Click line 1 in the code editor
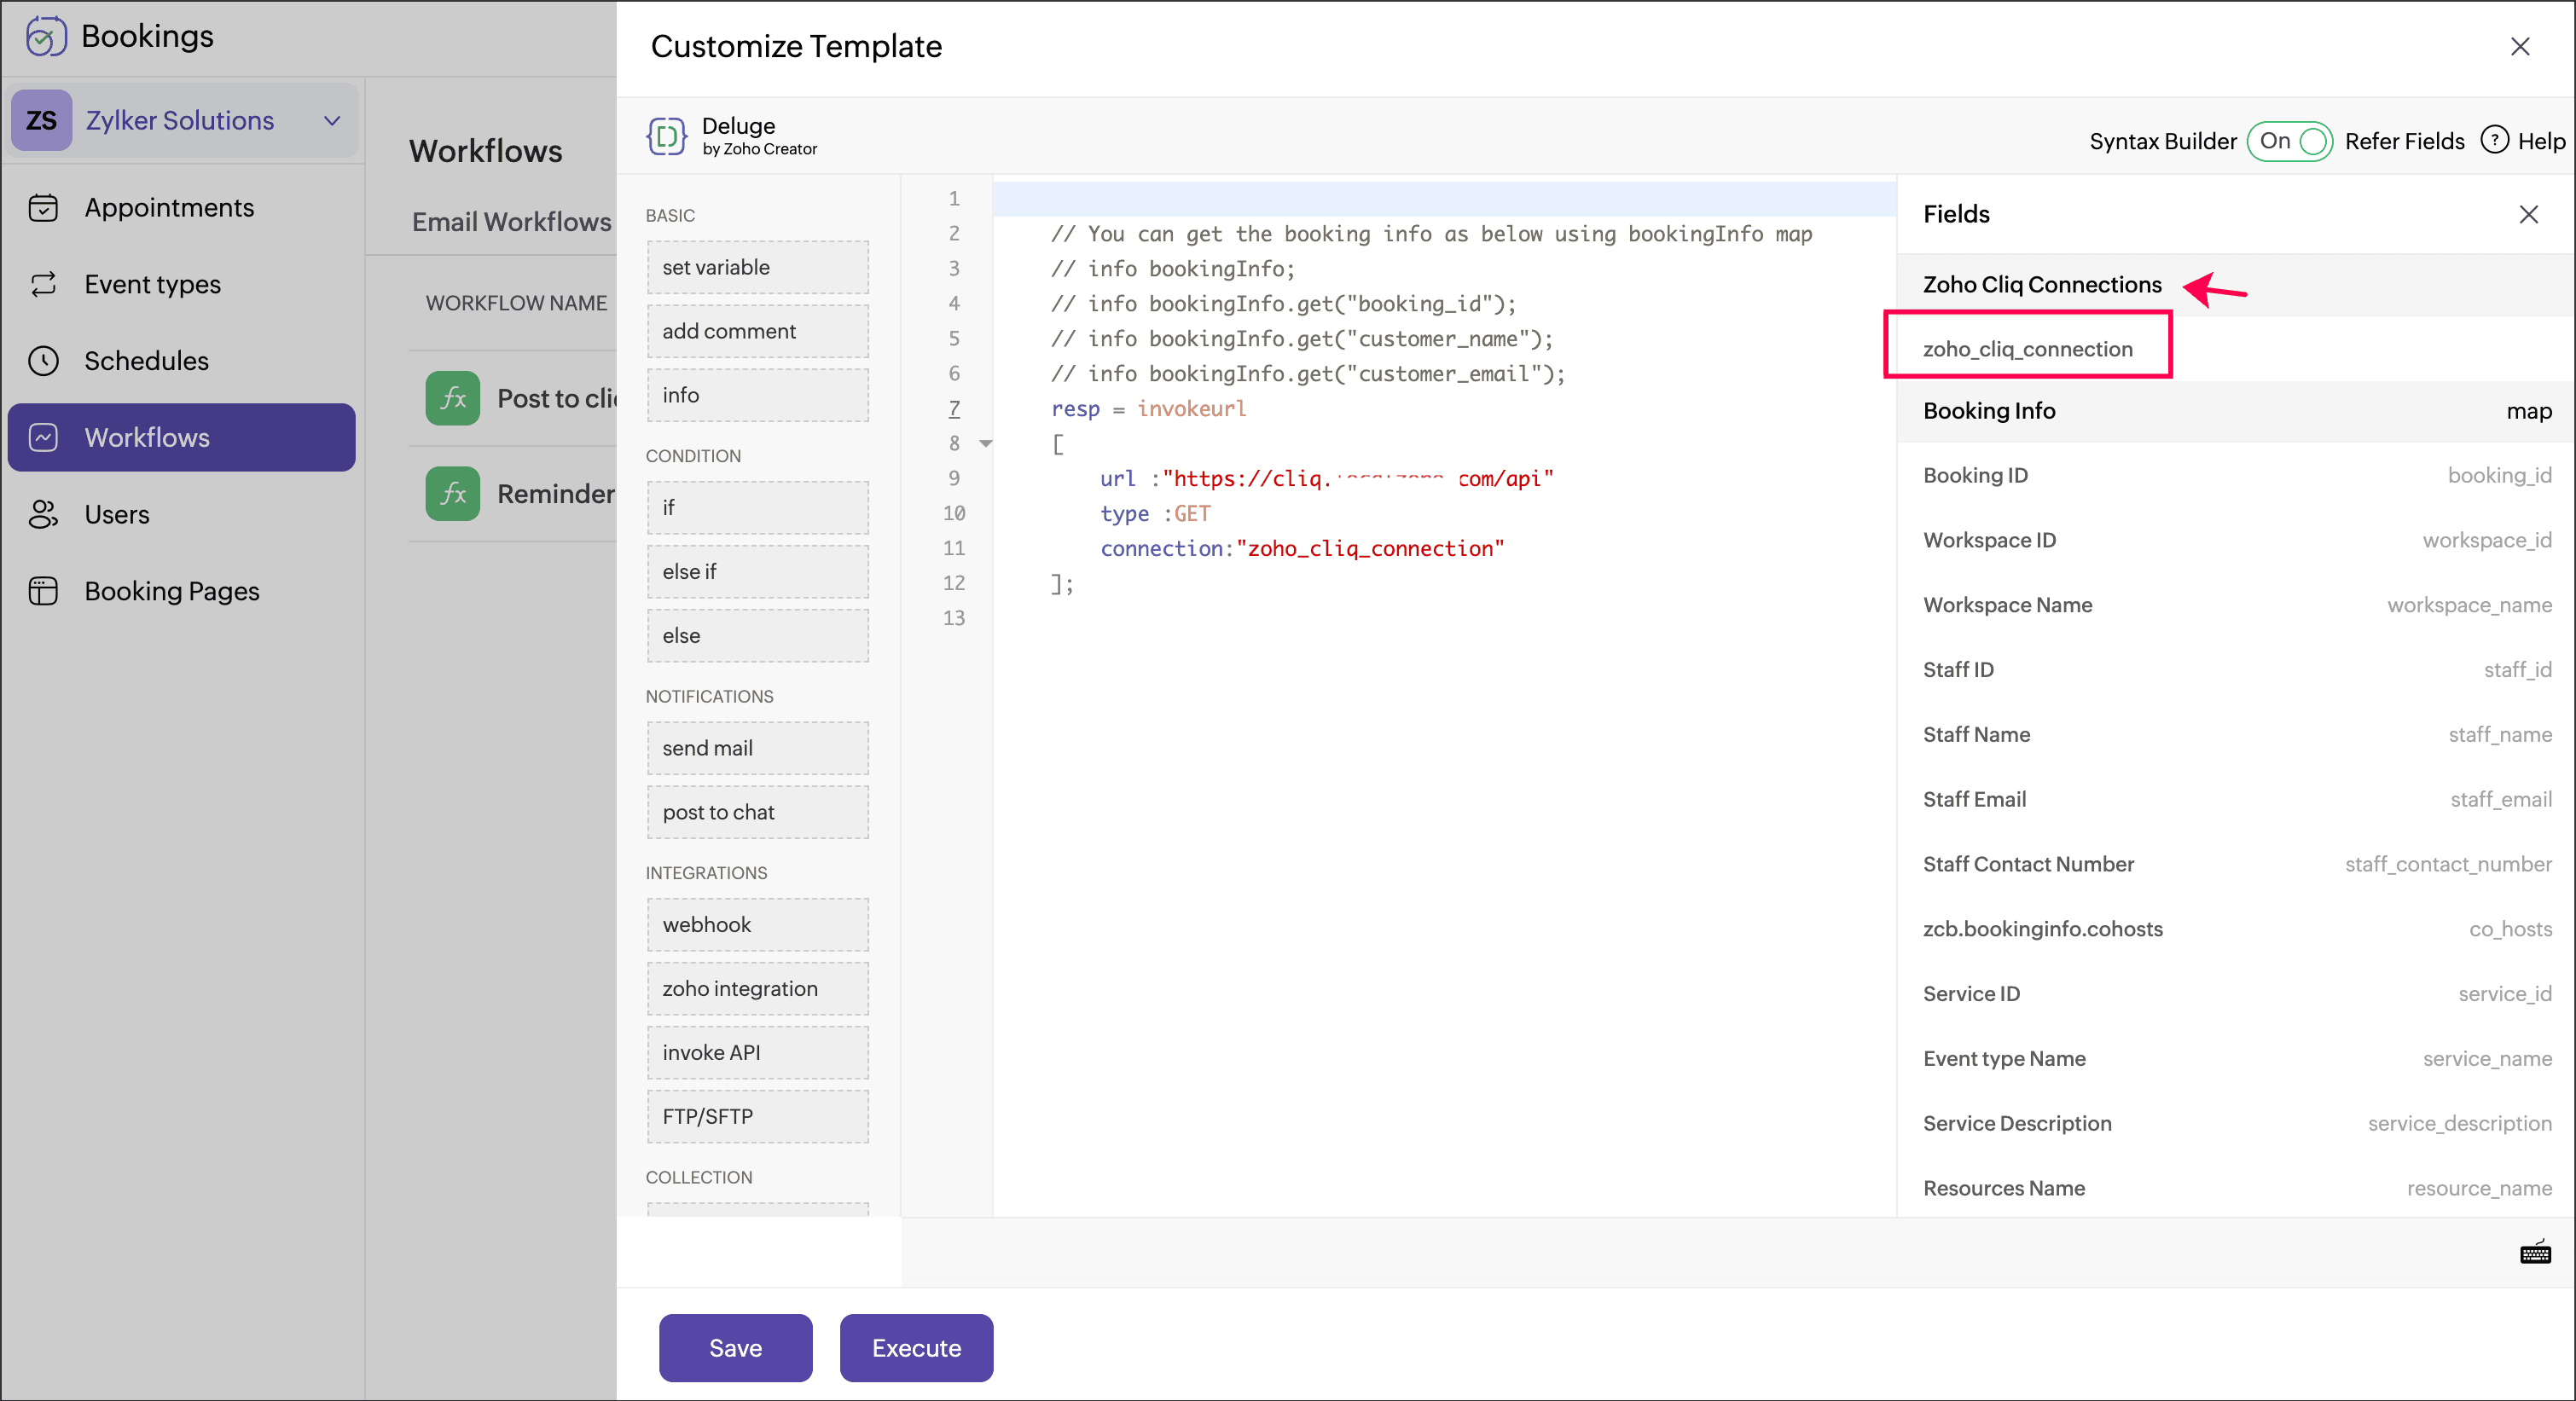The image size is (2576, 1401). 1444,199
